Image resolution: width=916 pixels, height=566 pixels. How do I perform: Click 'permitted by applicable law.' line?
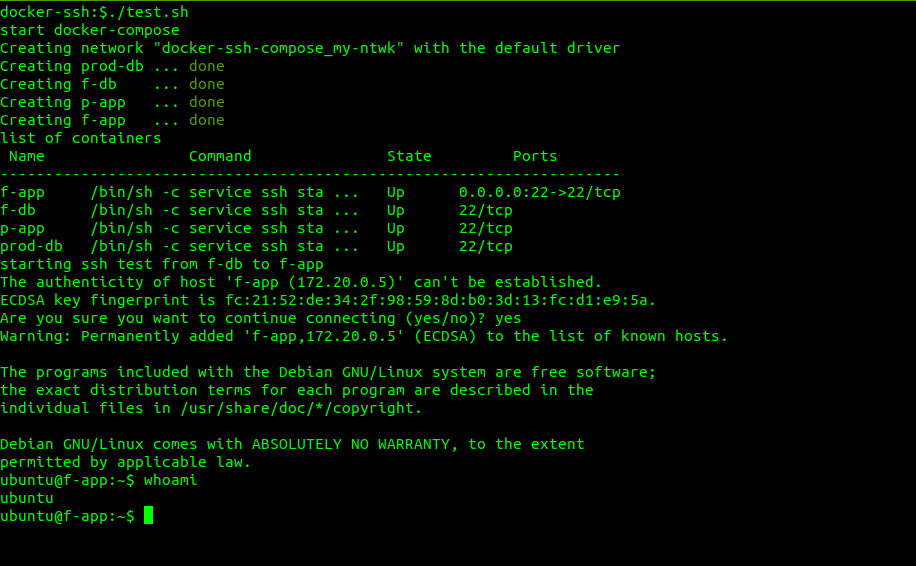[x=126, y=463]
